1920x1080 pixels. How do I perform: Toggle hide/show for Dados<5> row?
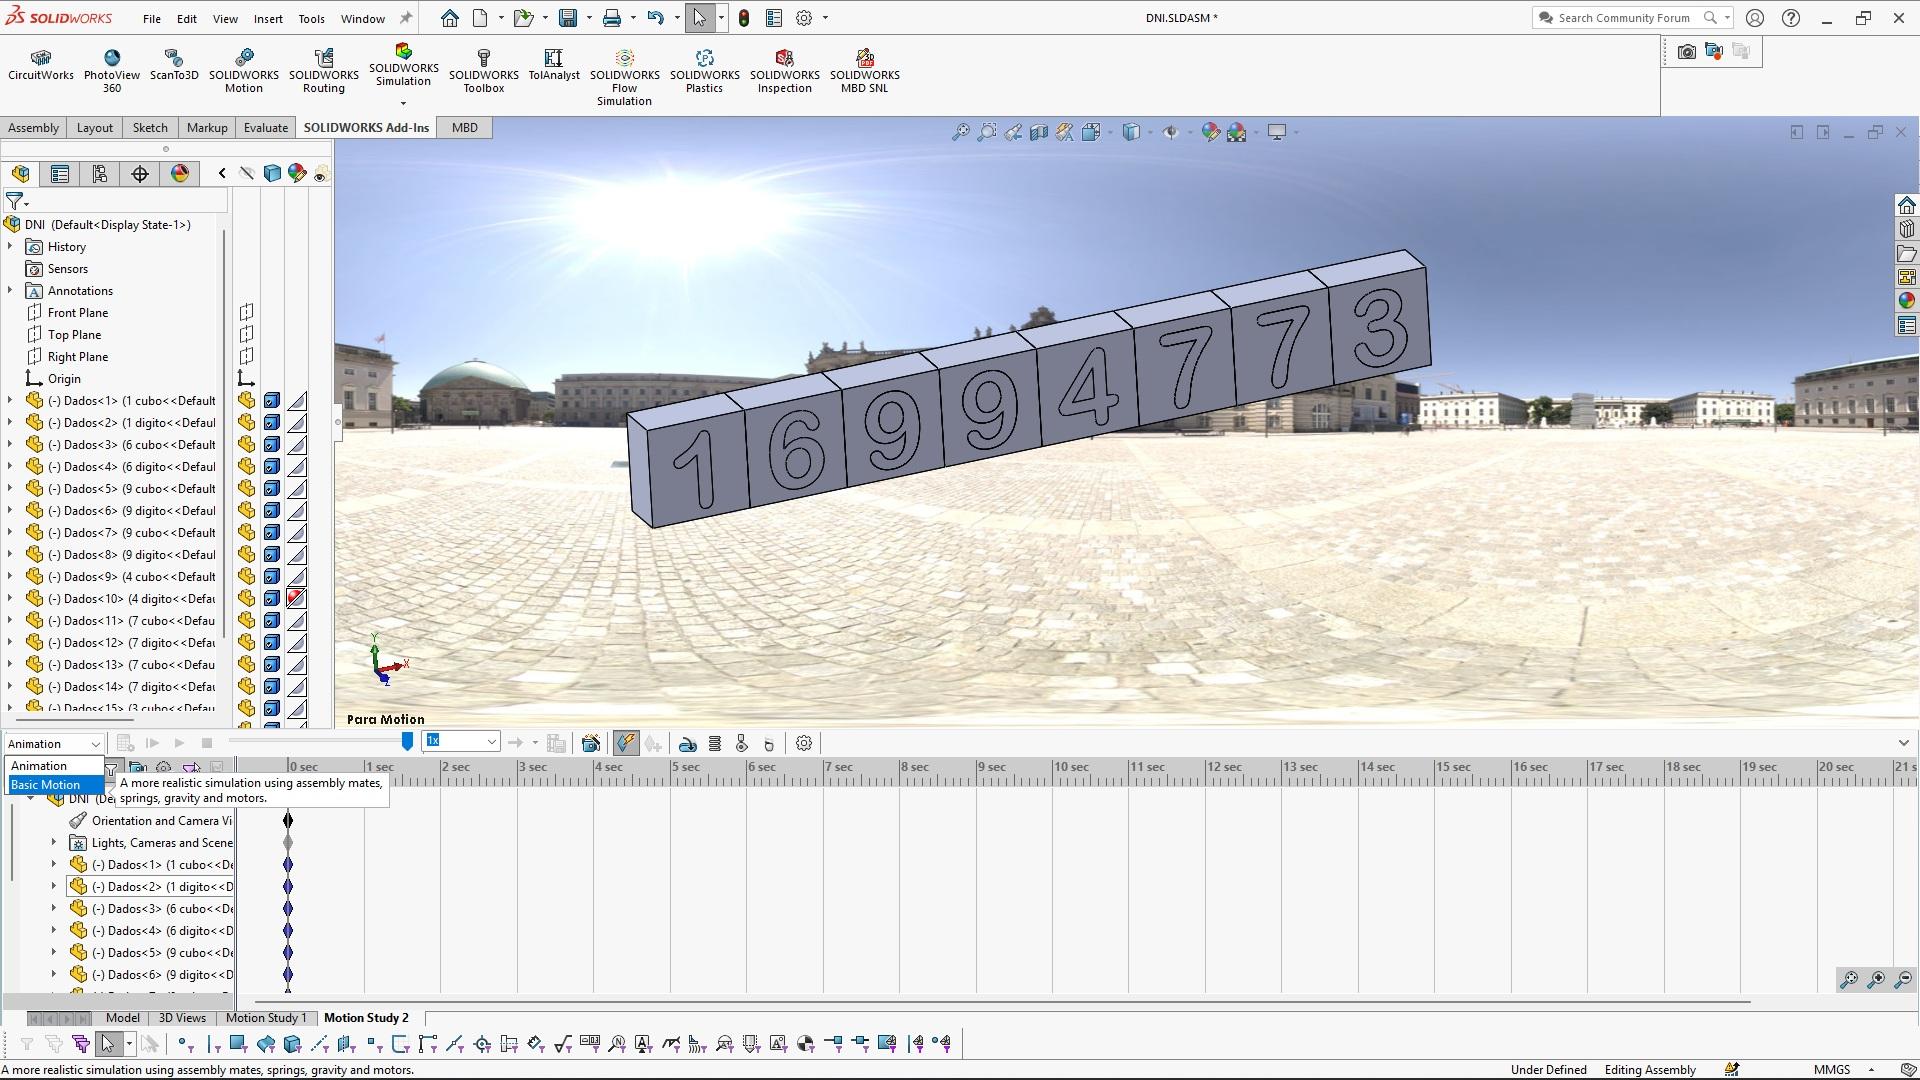pyautogui.click(x=246, y=488)
